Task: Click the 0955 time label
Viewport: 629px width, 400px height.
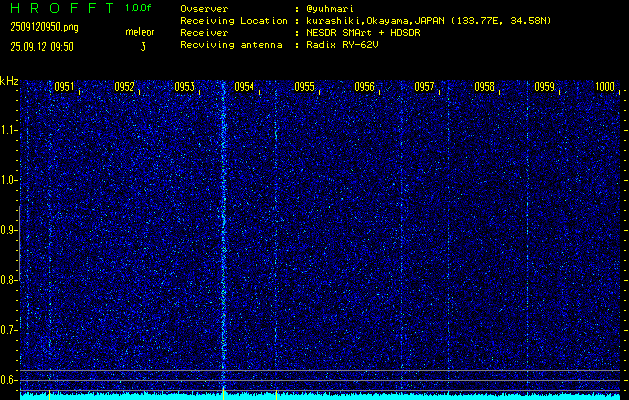Action: click(x=304, y=87)
